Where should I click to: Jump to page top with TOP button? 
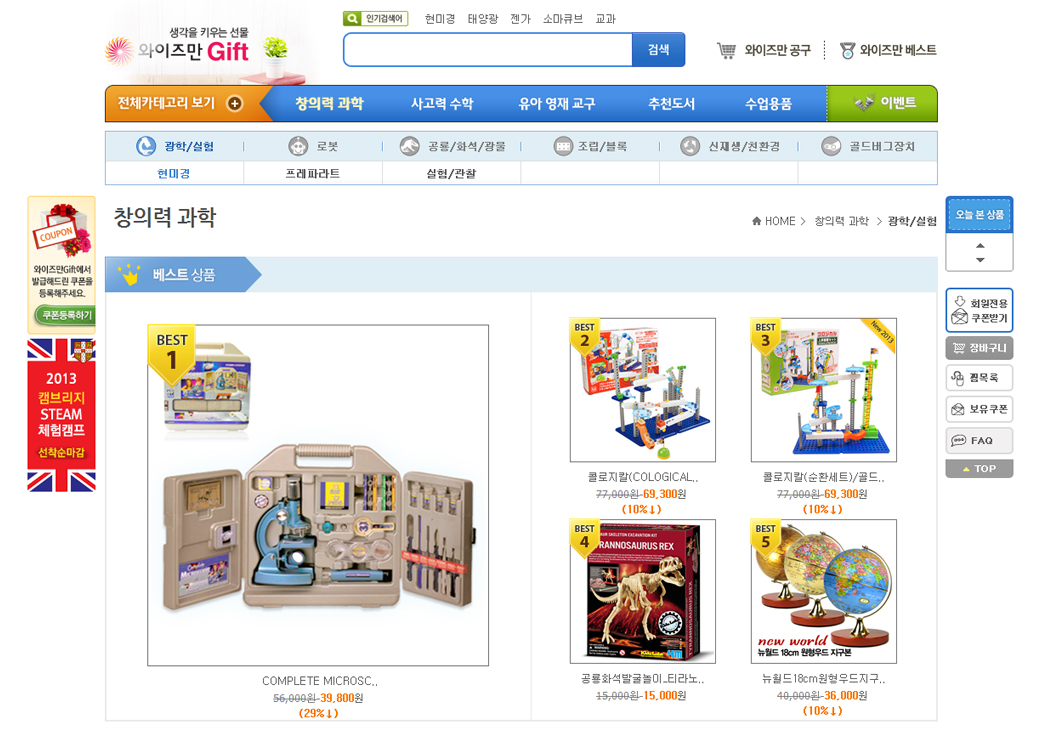[979, 468]
